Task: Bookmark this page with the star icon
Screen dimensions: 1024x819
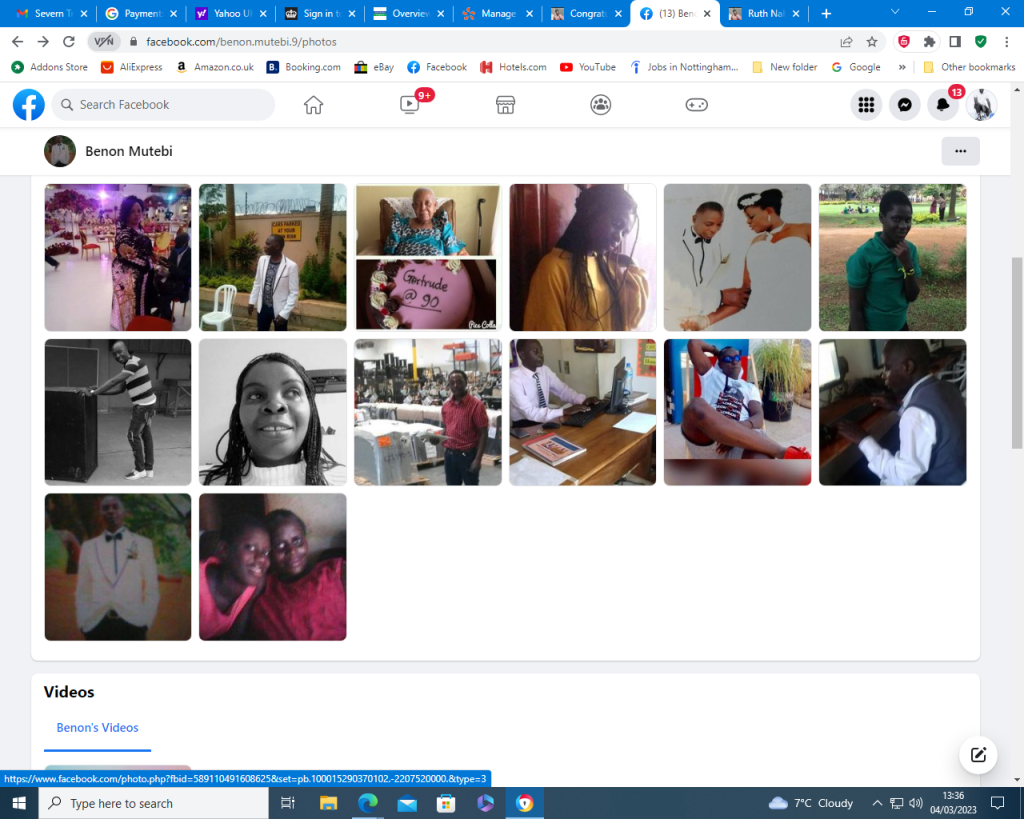Action: pos(872,42)
